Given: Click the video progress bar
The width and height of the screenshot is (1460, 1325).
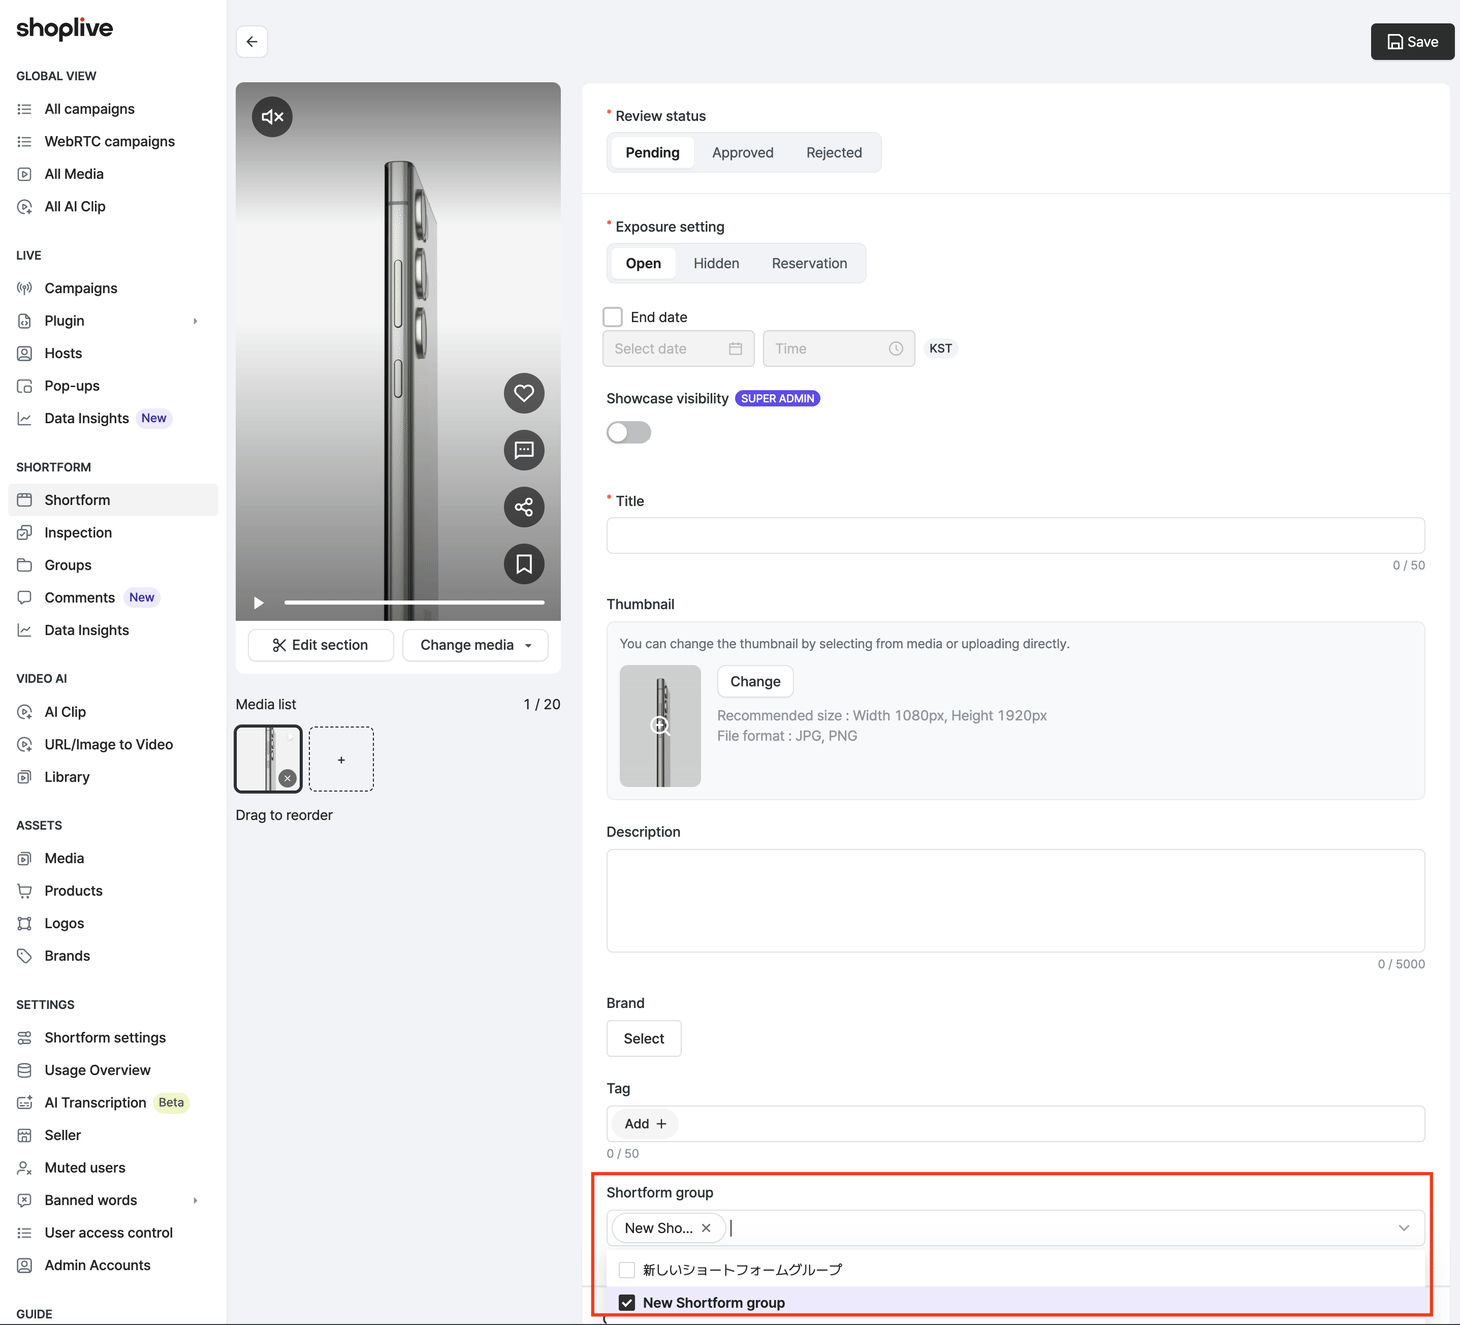Looking at the screenshot, I should coord(414,602).
